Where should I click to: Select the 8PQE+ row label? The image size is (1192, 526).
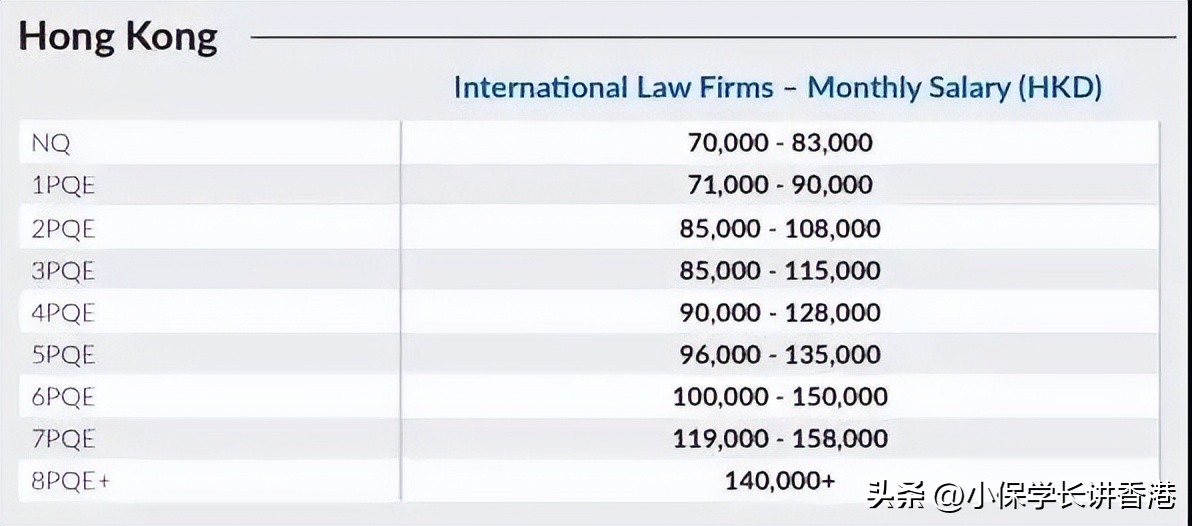70,481
